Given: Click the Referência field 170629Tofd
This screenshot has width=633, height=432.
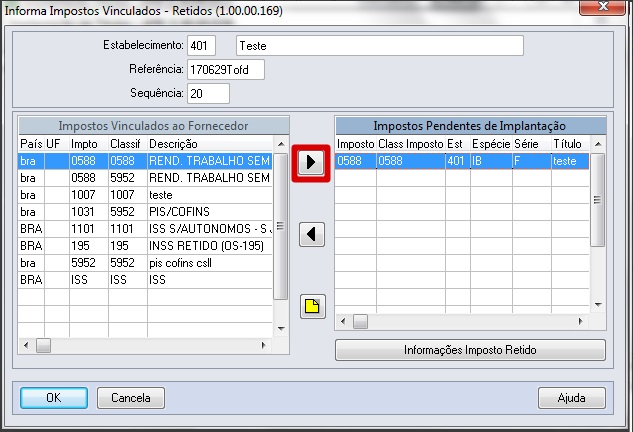Looking at the screenshot, I should (226, 69).
